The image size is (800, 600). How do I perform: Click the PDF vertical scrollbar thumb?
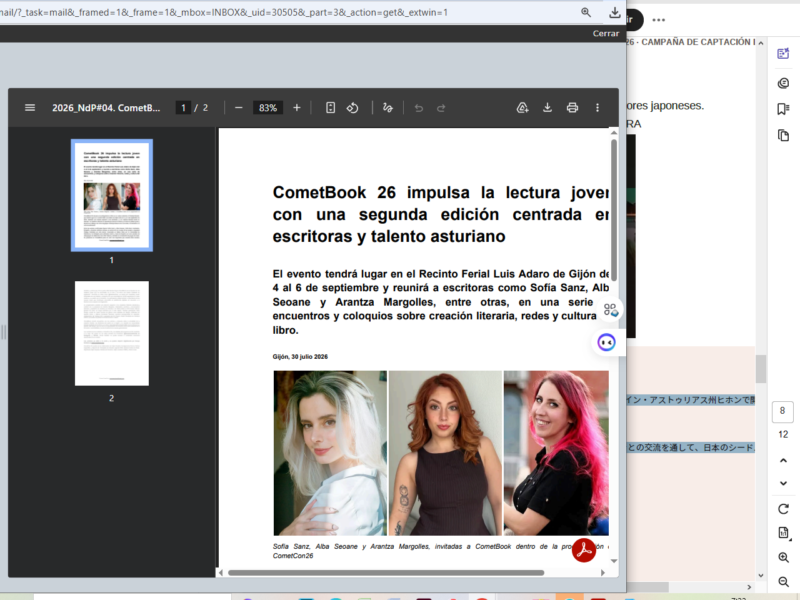614,209
